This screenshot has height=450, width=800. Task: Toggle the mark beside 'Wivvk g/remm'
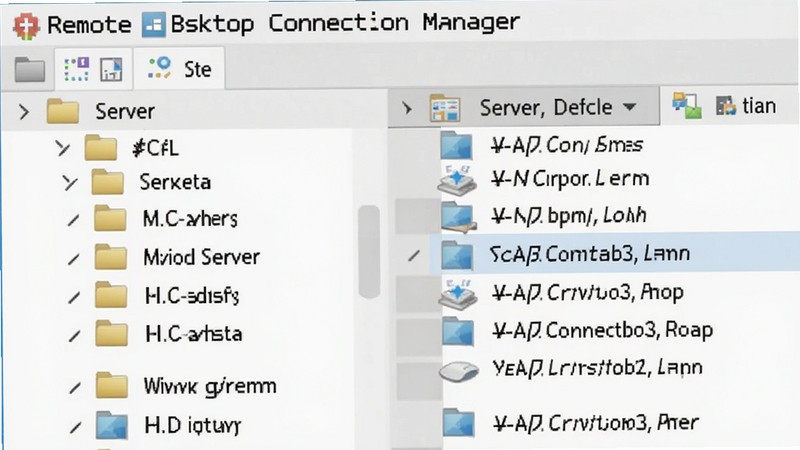click(75, 388)
